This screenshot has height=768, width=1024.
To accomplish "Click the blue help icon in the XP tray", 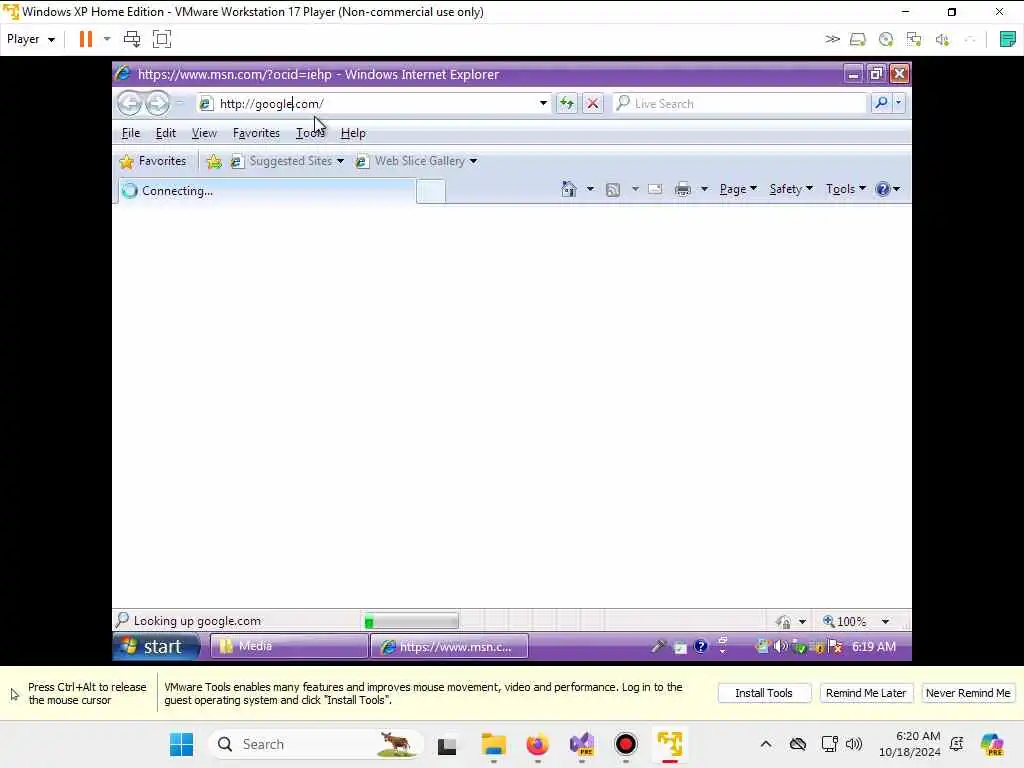I will (701, 647).
